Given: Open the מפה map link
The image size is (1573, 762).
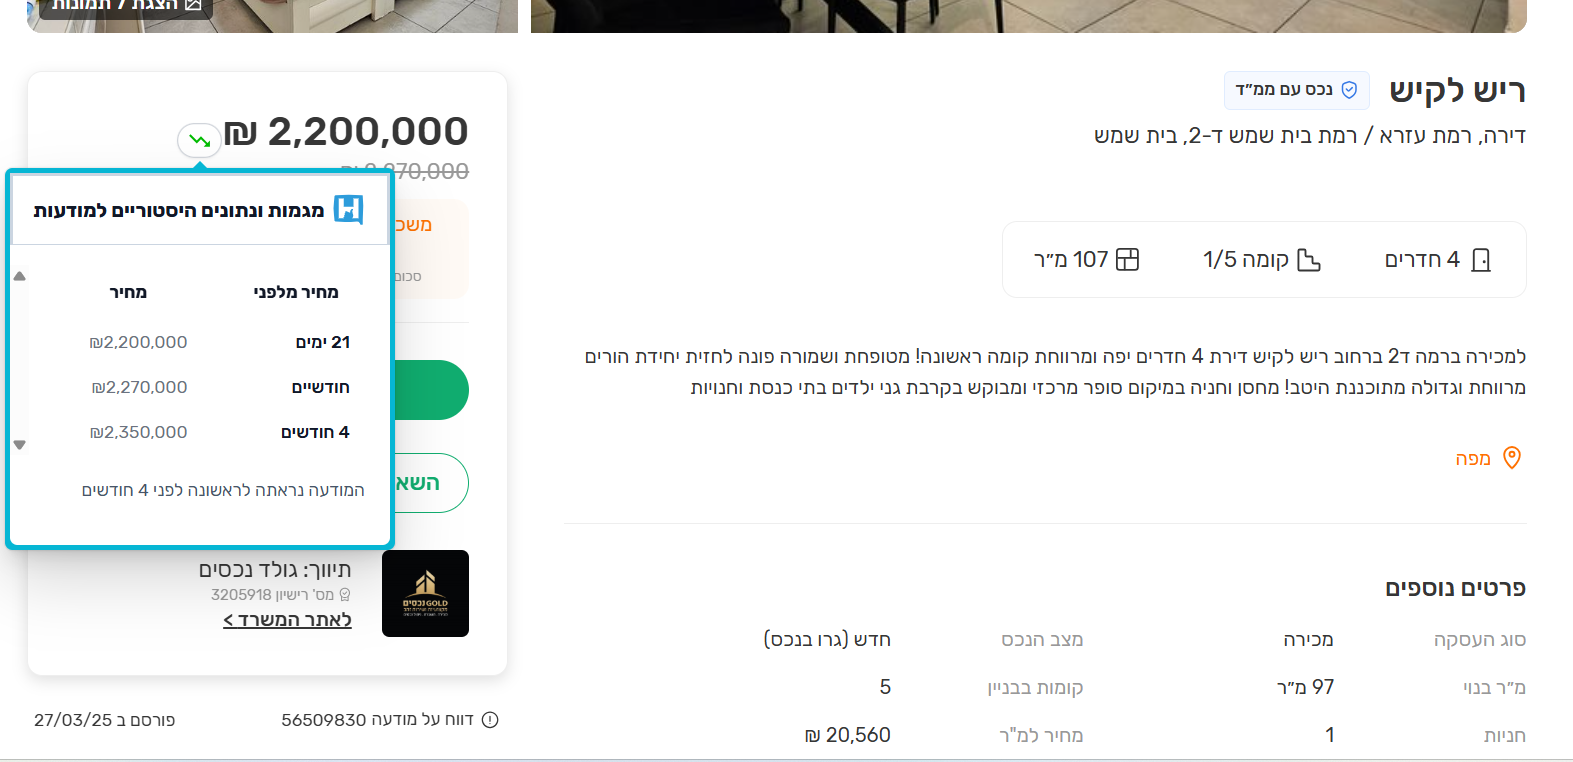Looking at the screenshot, I should [1473, 458].
